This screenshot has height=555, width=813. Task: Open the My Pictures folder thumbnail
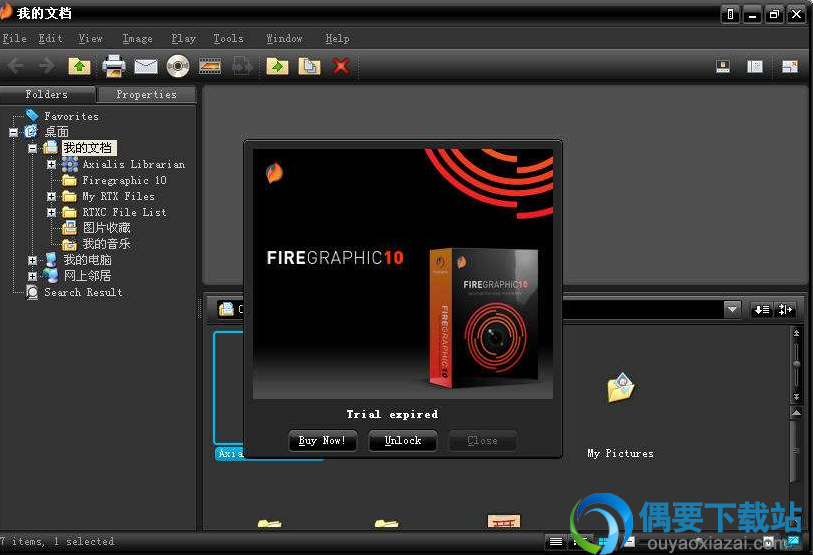[x=621, y=388]
